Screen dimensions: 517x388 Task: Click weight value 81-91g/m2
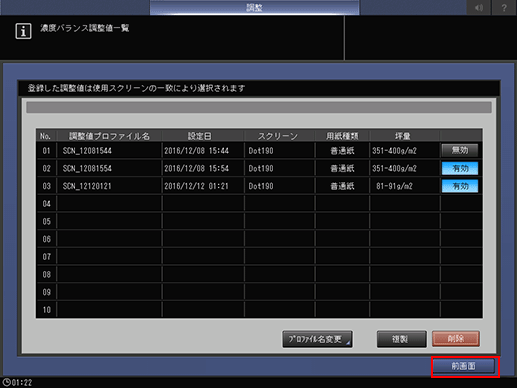(x=394, y=186)
